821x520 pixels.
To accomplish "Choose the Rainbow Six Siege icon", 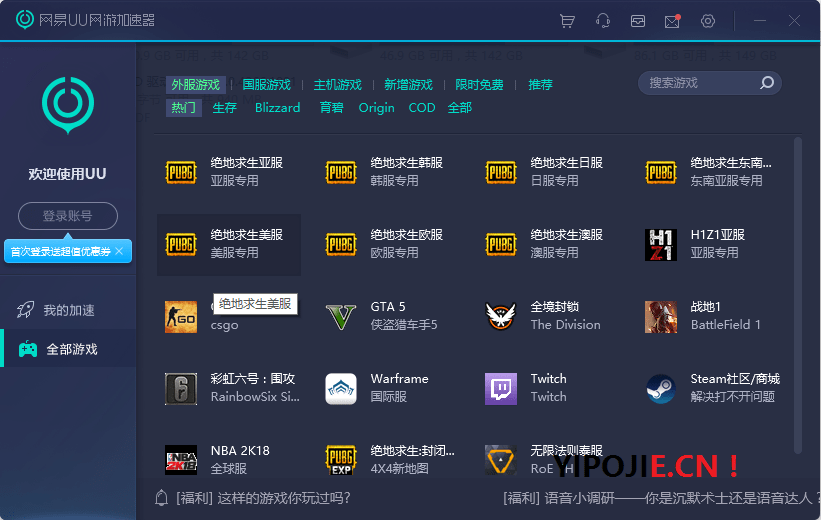I will coord(181,389).
